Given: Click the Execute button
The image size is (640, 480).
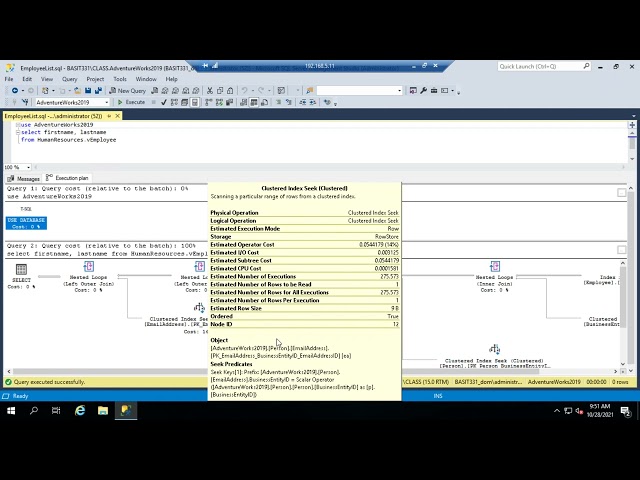Looking at the screenshot, I should pos(131,102).
